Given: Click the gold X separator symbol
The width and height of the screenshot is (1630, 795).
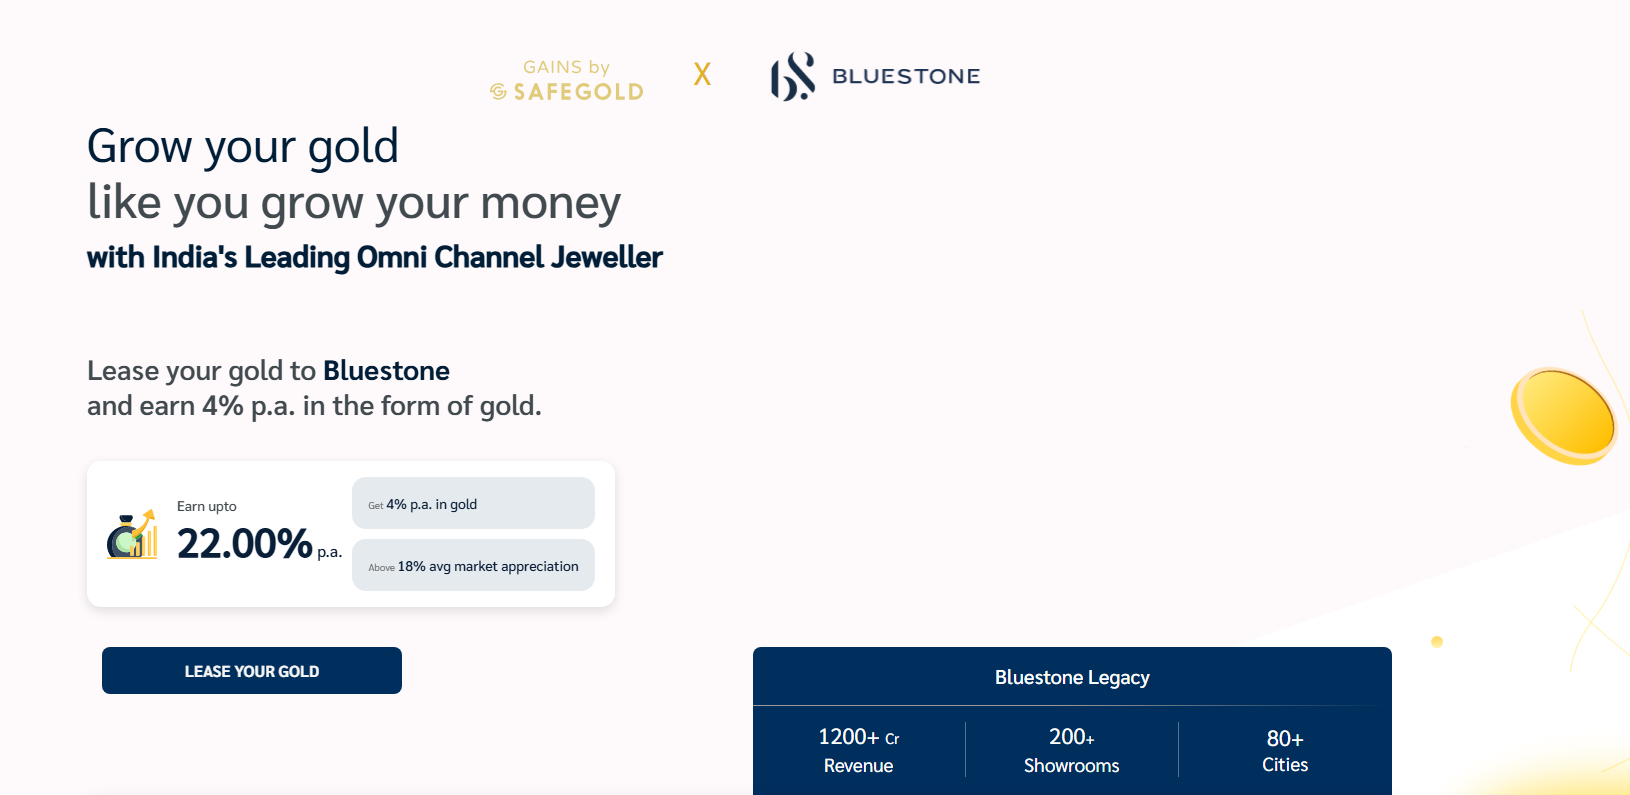Looking at the screenshot, I should click(x=702, y=74).
